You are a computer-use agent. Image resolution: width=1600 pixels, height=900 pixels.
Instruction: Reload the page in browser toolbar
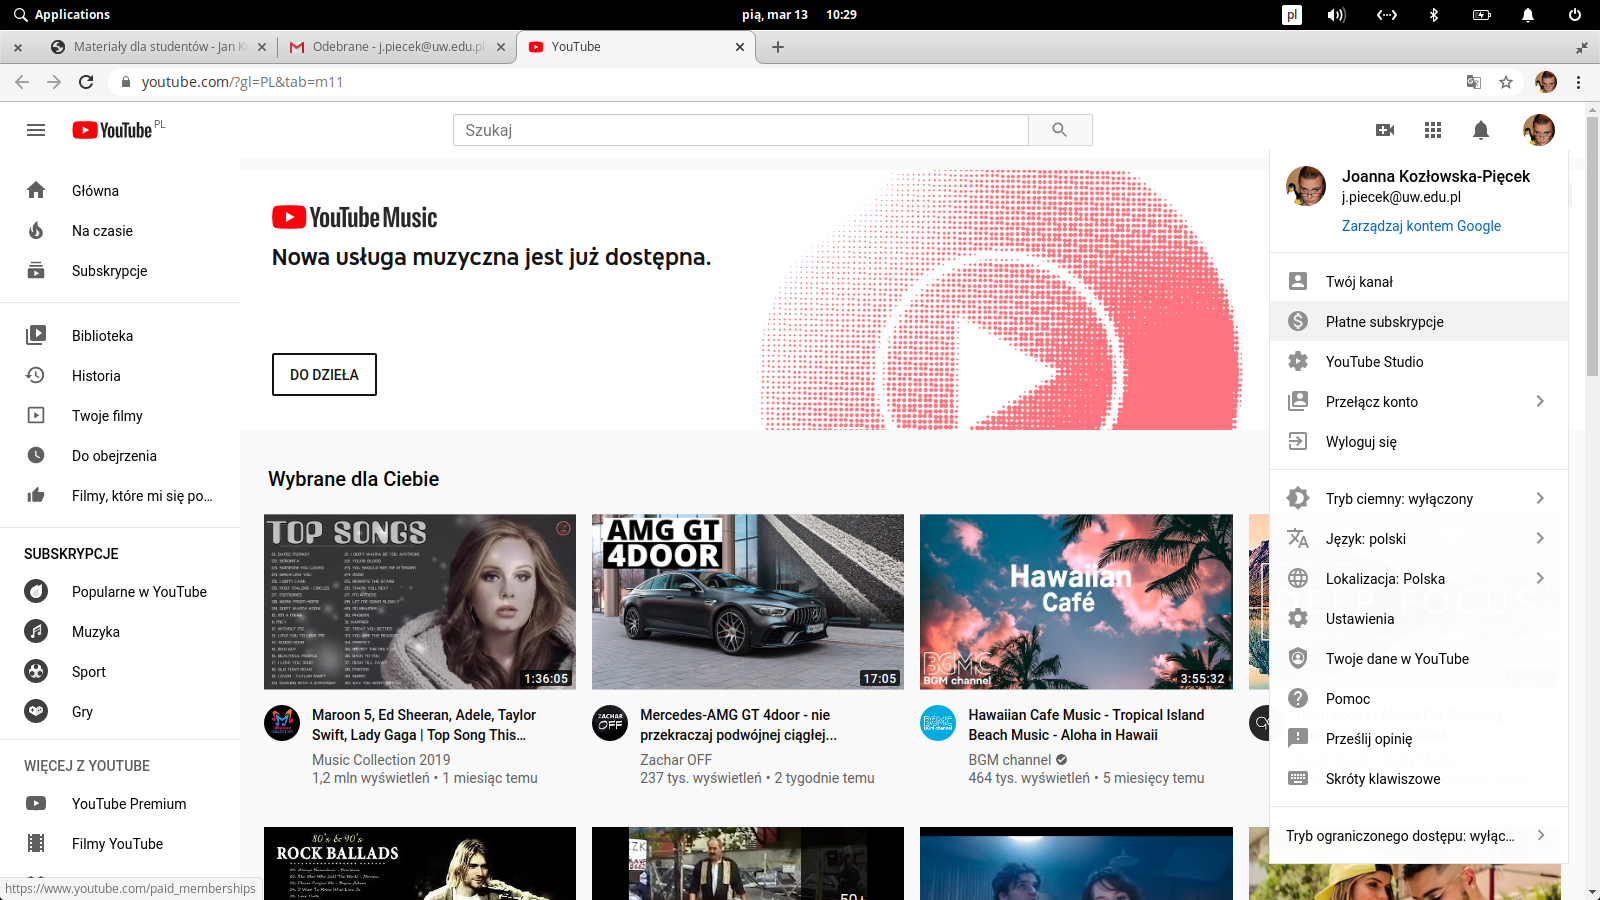[86, 82]
